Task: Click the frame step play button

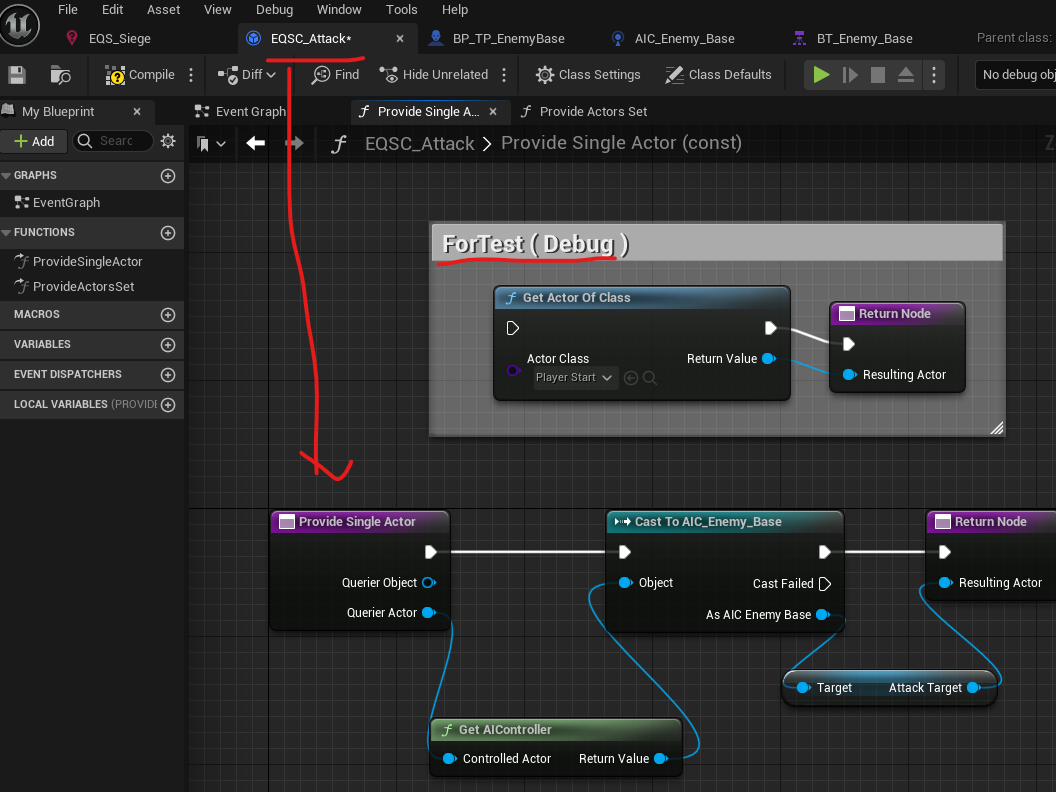Action: (x=850, y=75)
